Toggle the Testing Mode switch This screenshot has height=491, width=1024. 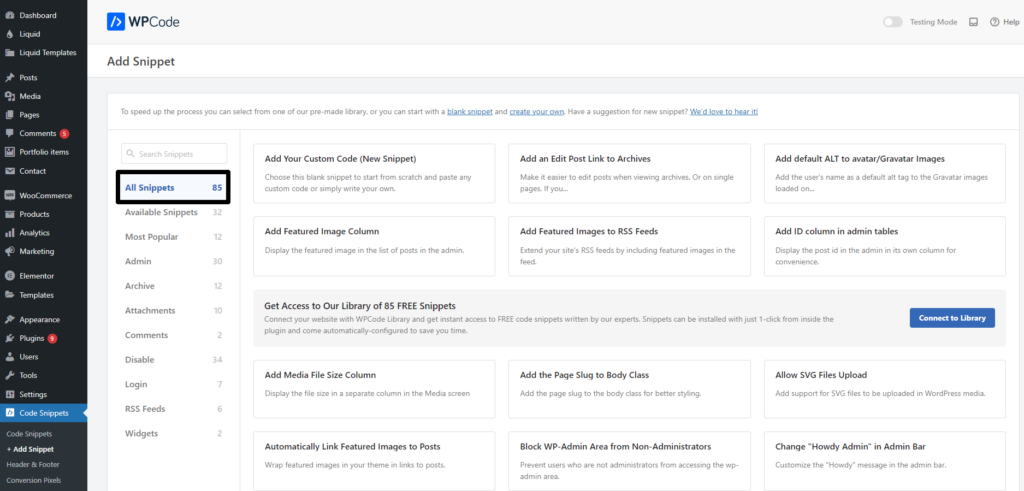892,22
